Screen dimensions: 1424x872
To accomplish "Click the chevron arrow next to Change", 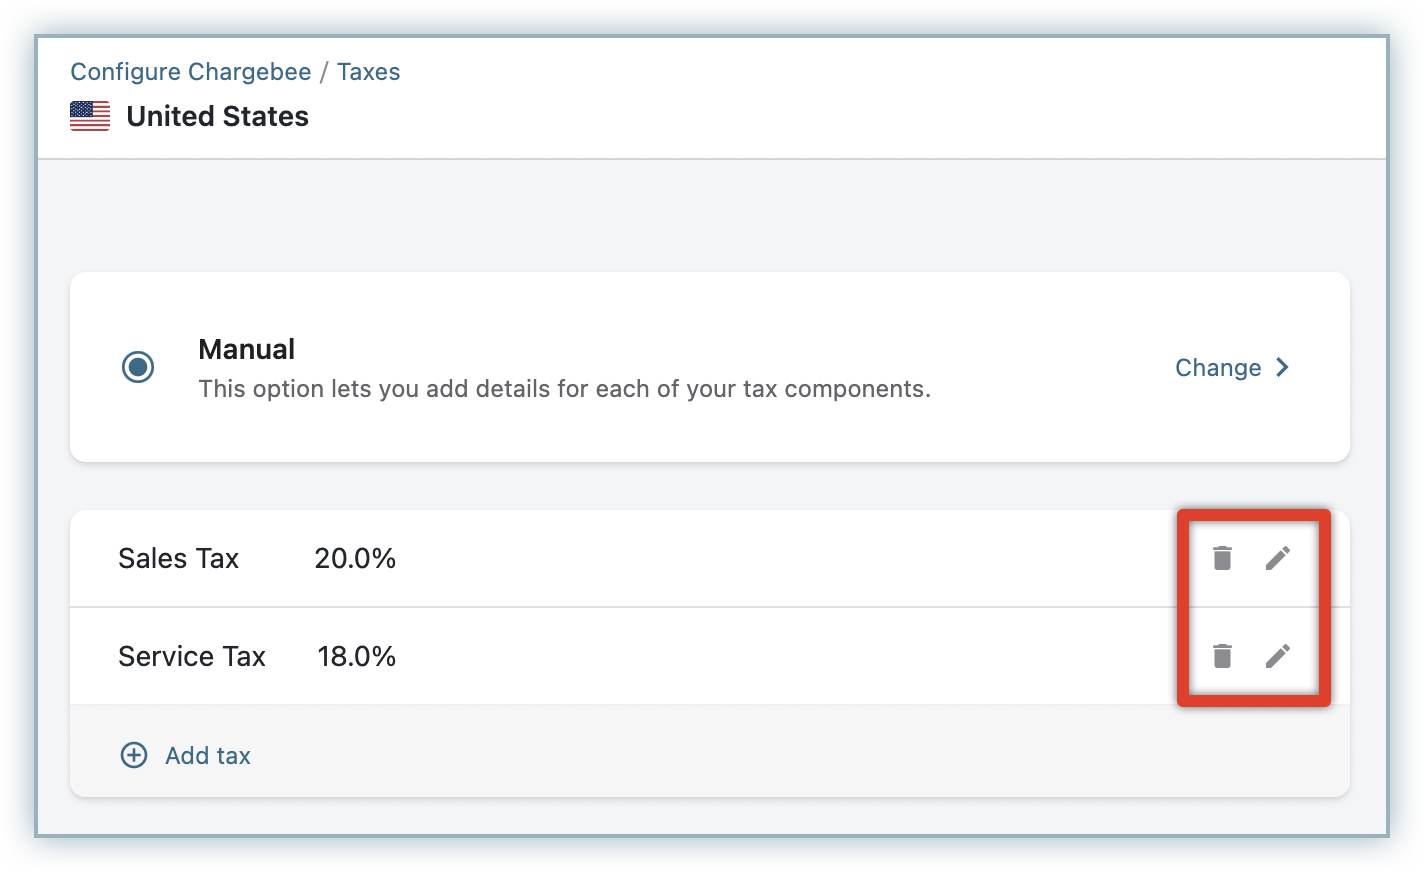I will point(1283,368).
